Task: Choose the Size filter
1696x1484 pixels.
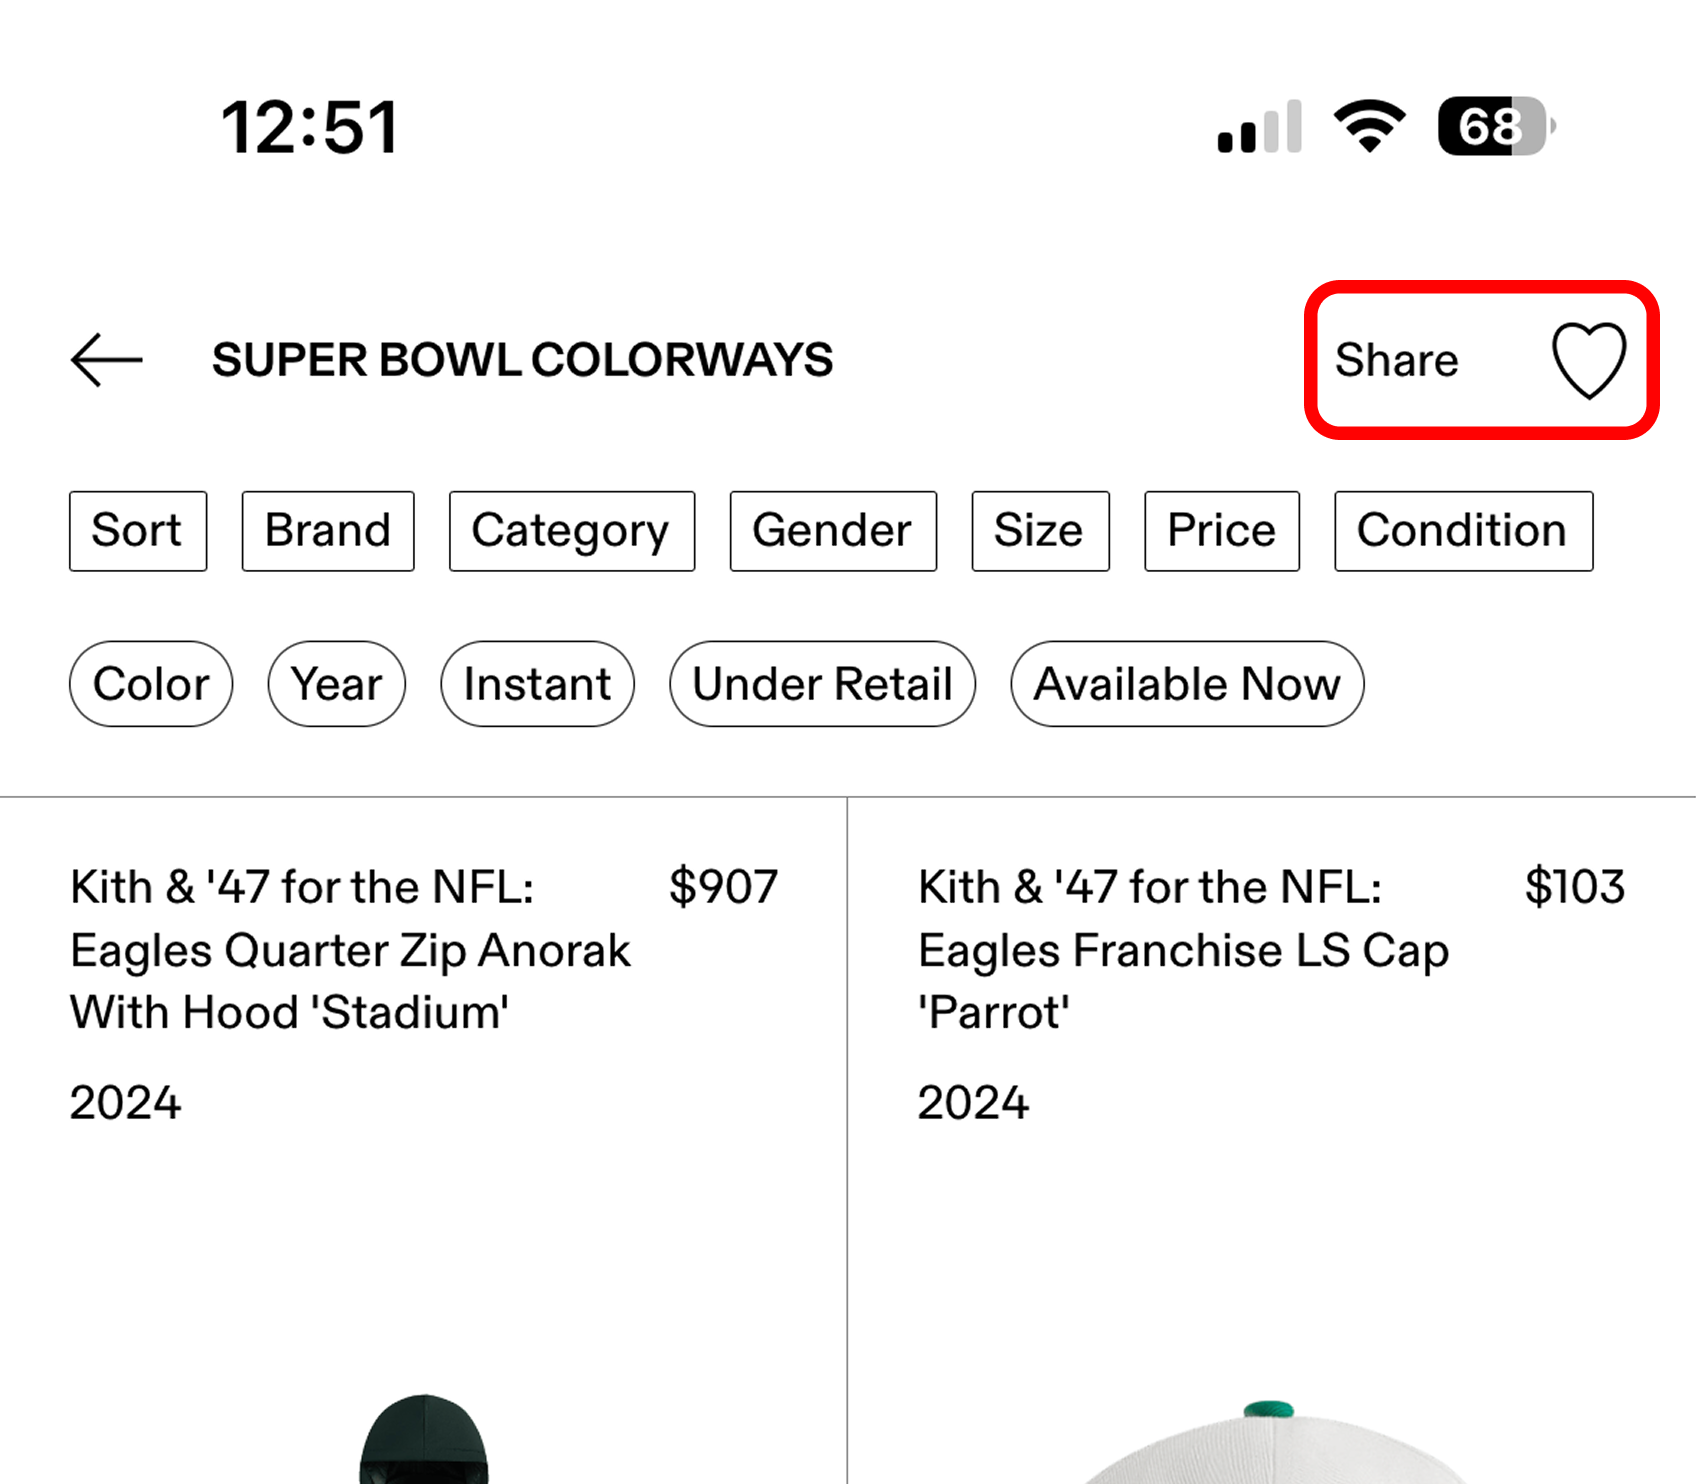Action: pyautogui.click(x=1040, y=531)
